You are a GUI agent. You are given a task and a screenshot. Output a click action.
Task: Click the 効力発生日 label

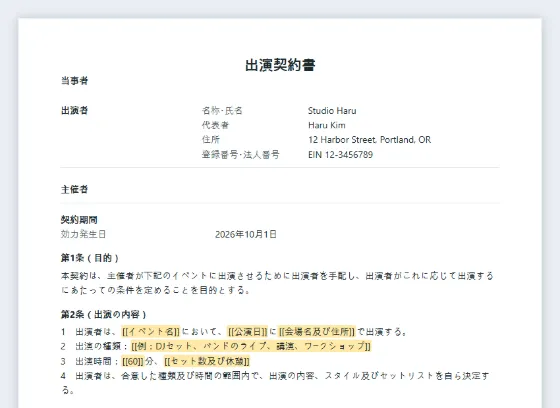(83, 234)
